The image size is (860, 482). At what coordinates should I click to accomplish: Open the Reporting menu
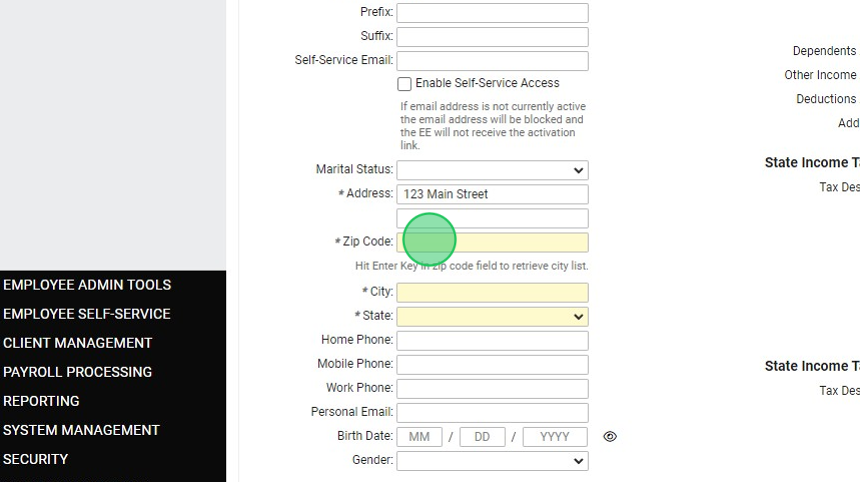[x=42, y=401]
